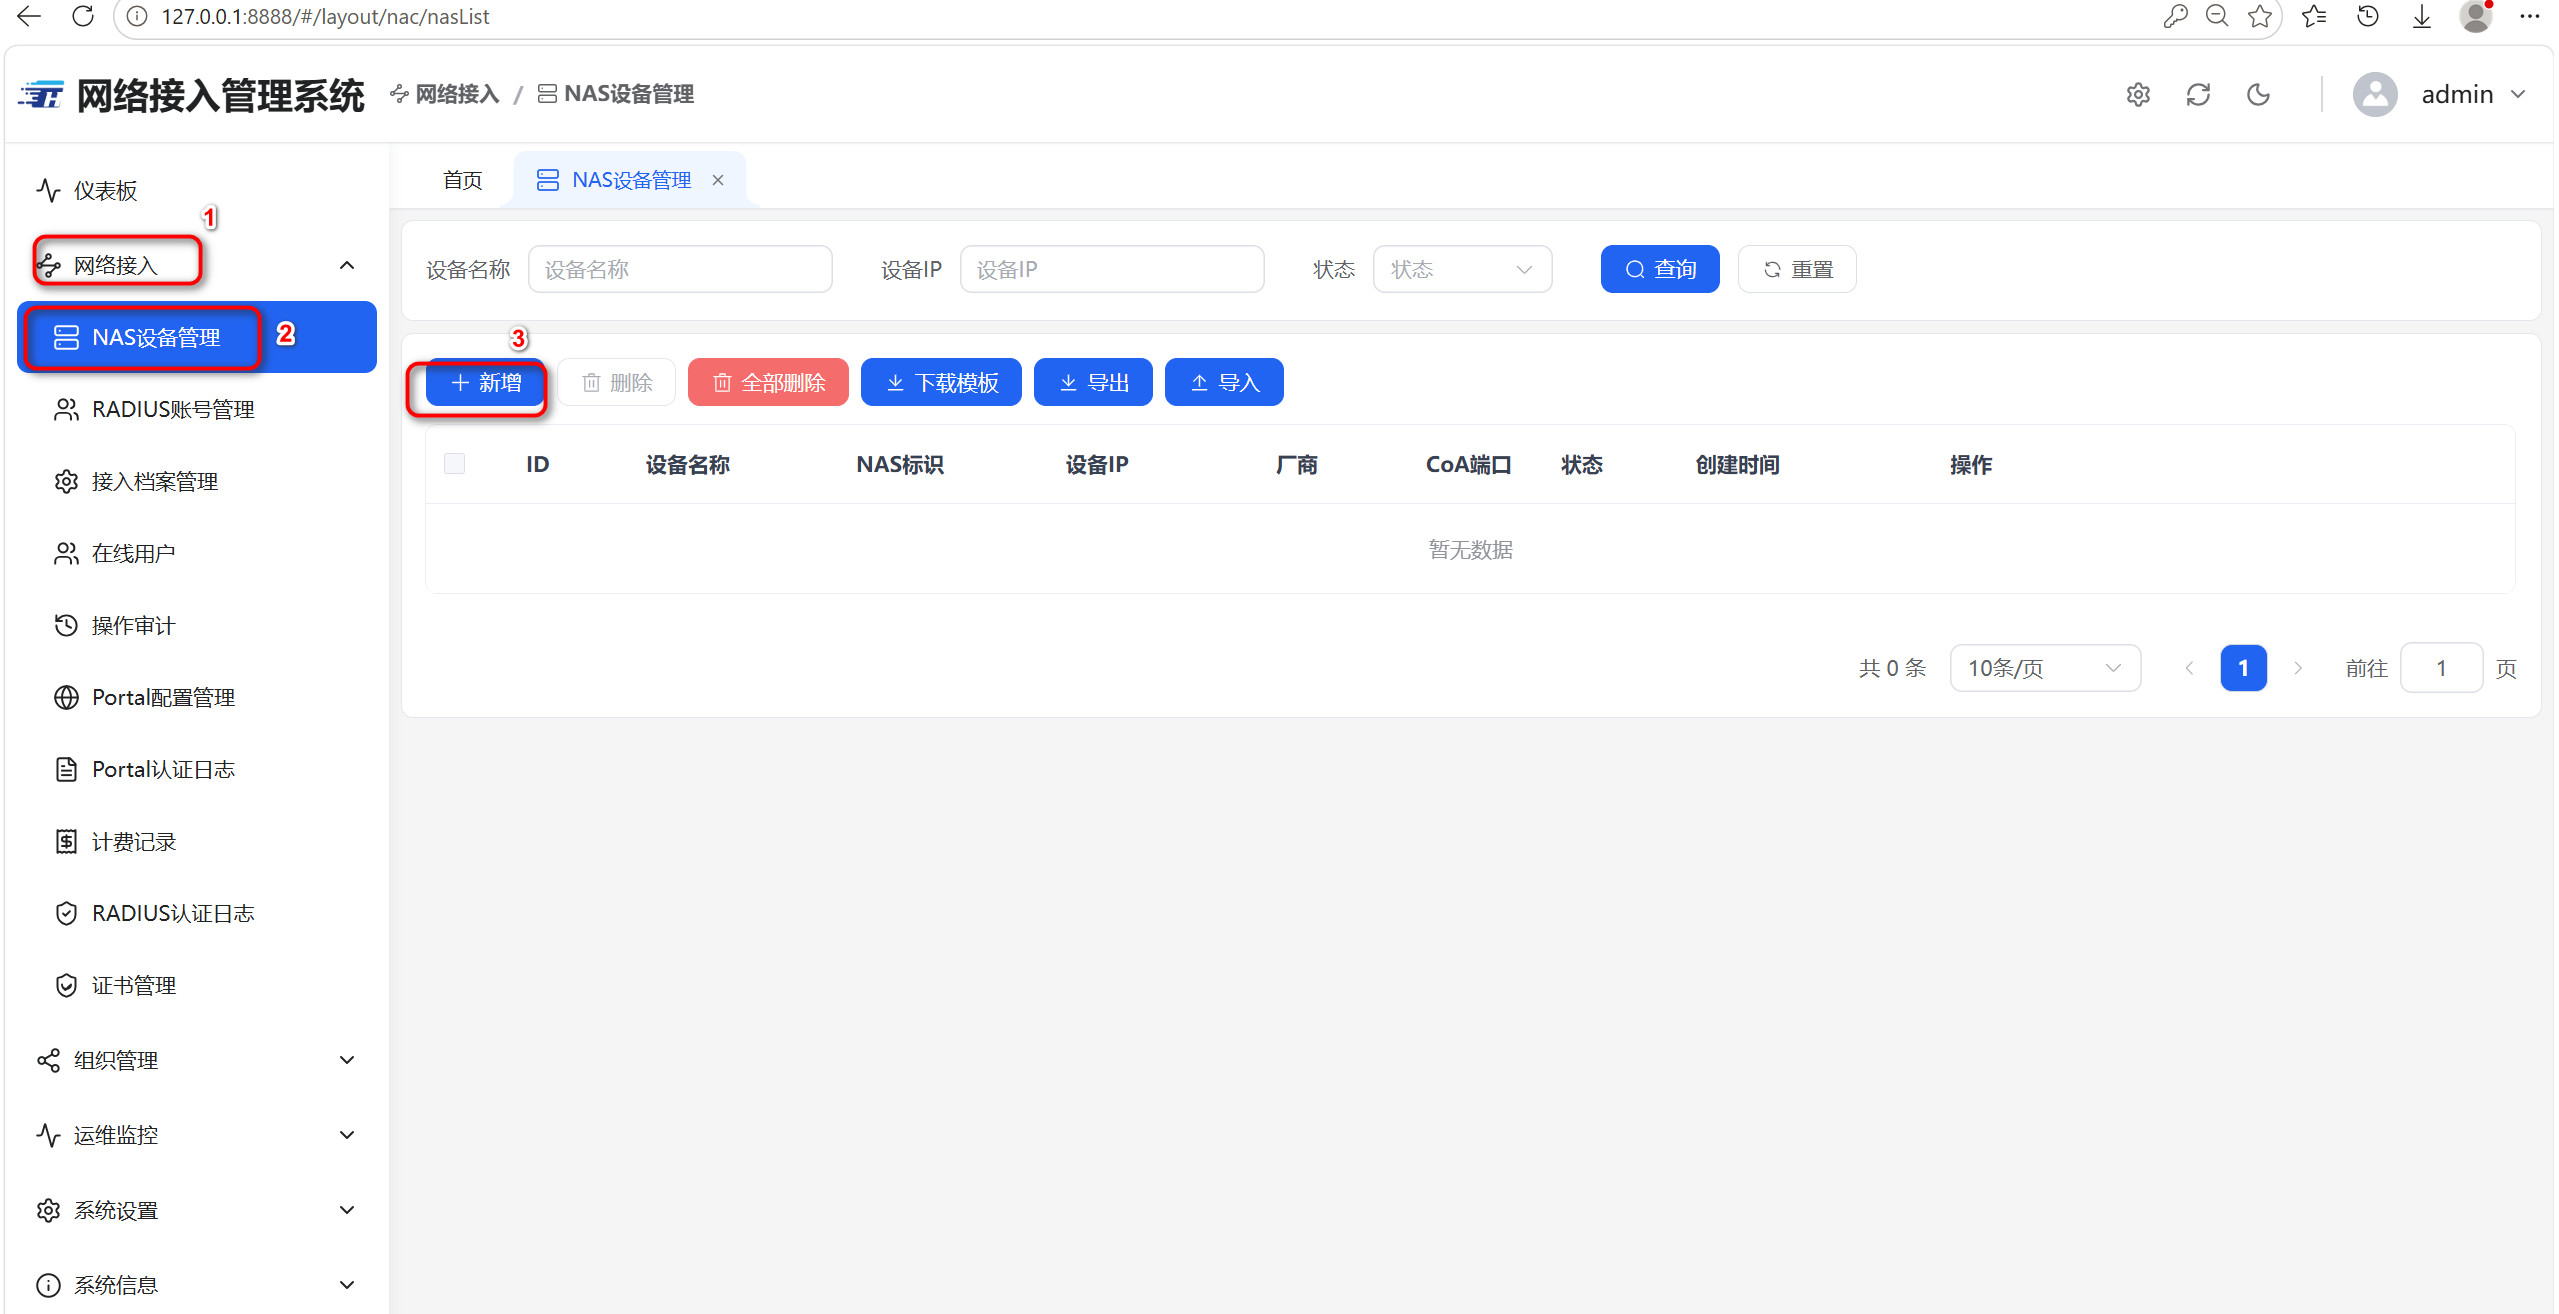Open Portal认证日志 menu item

(197, 769)
